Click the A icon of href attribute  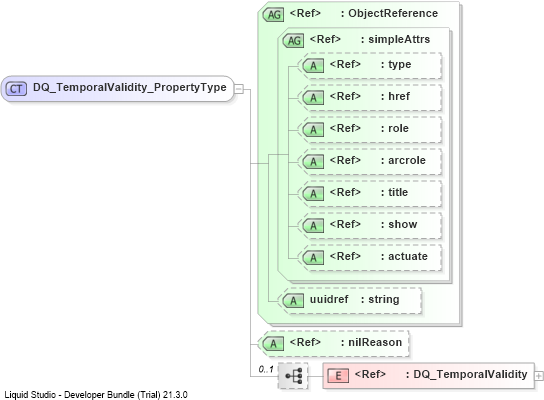(313, 97)
